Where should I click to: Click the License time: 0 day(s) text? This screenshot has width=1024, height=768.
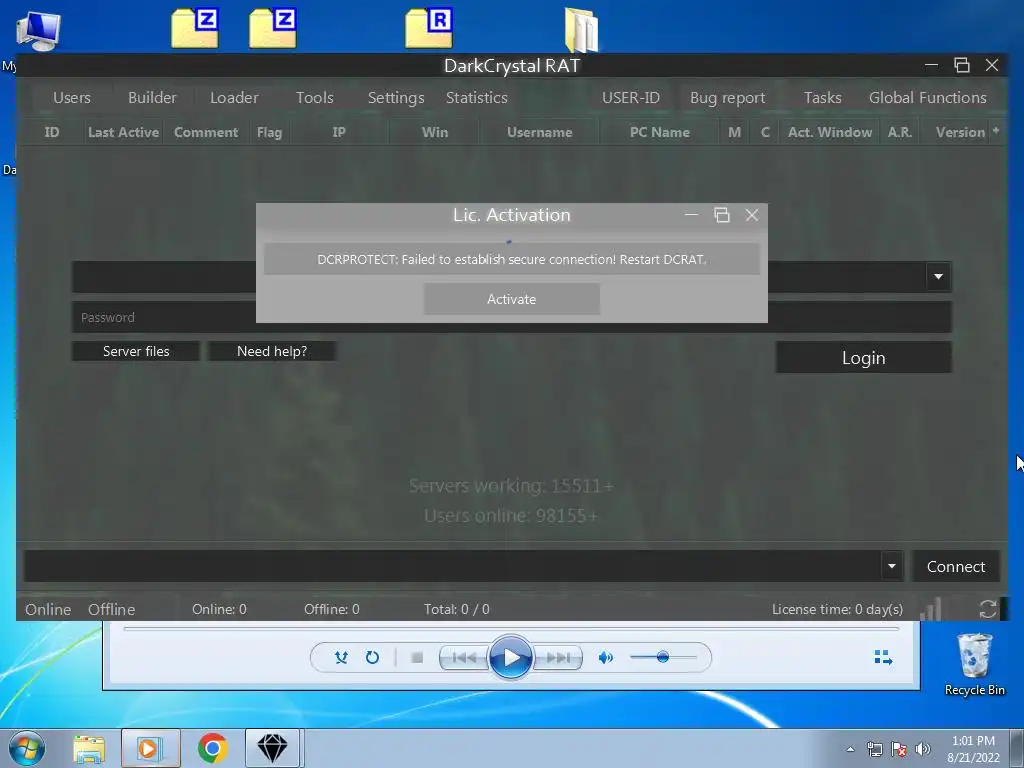[x=837, y=609]
